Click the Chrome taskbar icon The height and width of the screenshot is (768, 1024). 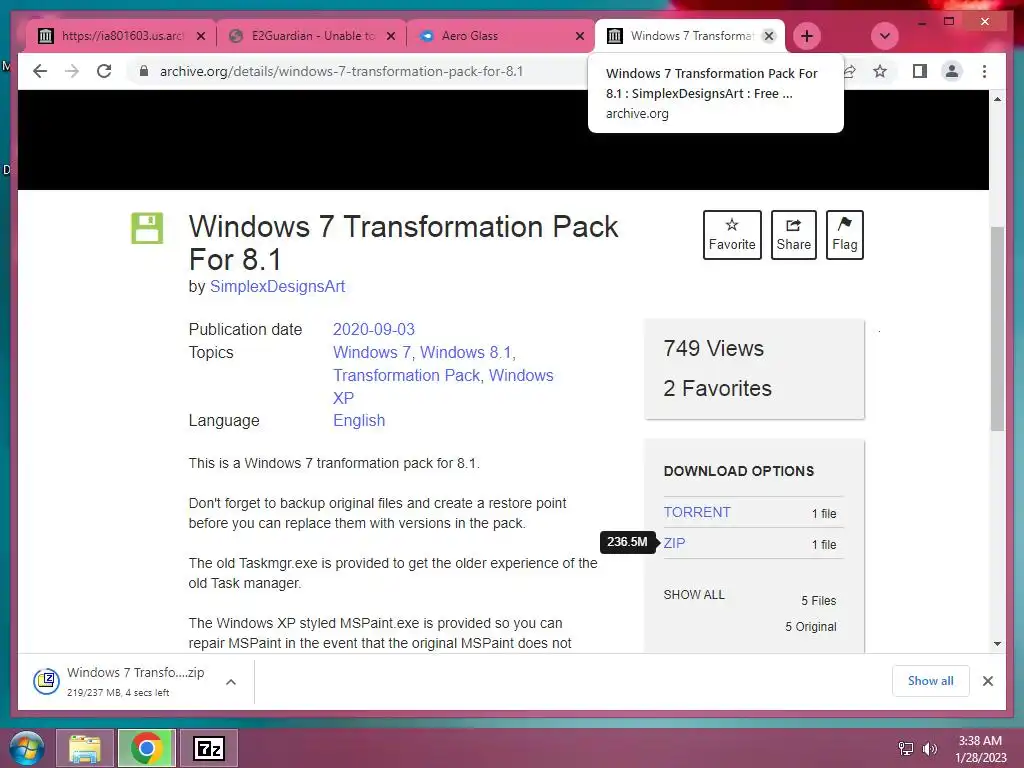(x=146, y=748)
